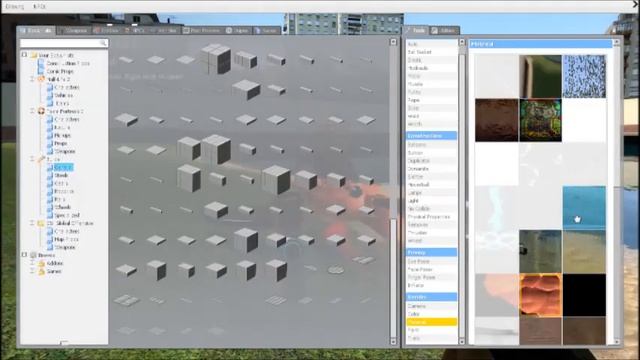Click the Half-Life 2 game icon
Viewport: 640px width, 360px height.
41,79
